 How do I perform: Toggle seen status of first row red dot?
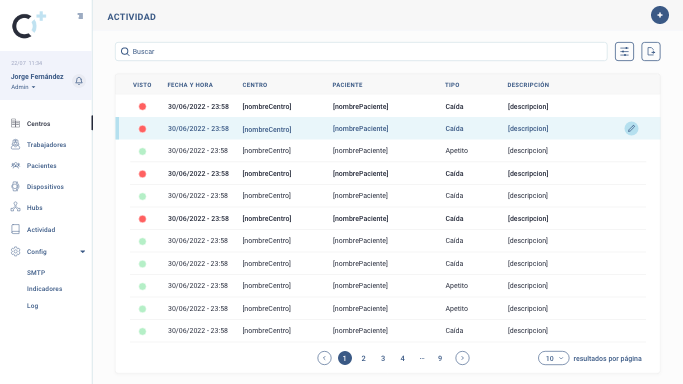pos(142,107)
